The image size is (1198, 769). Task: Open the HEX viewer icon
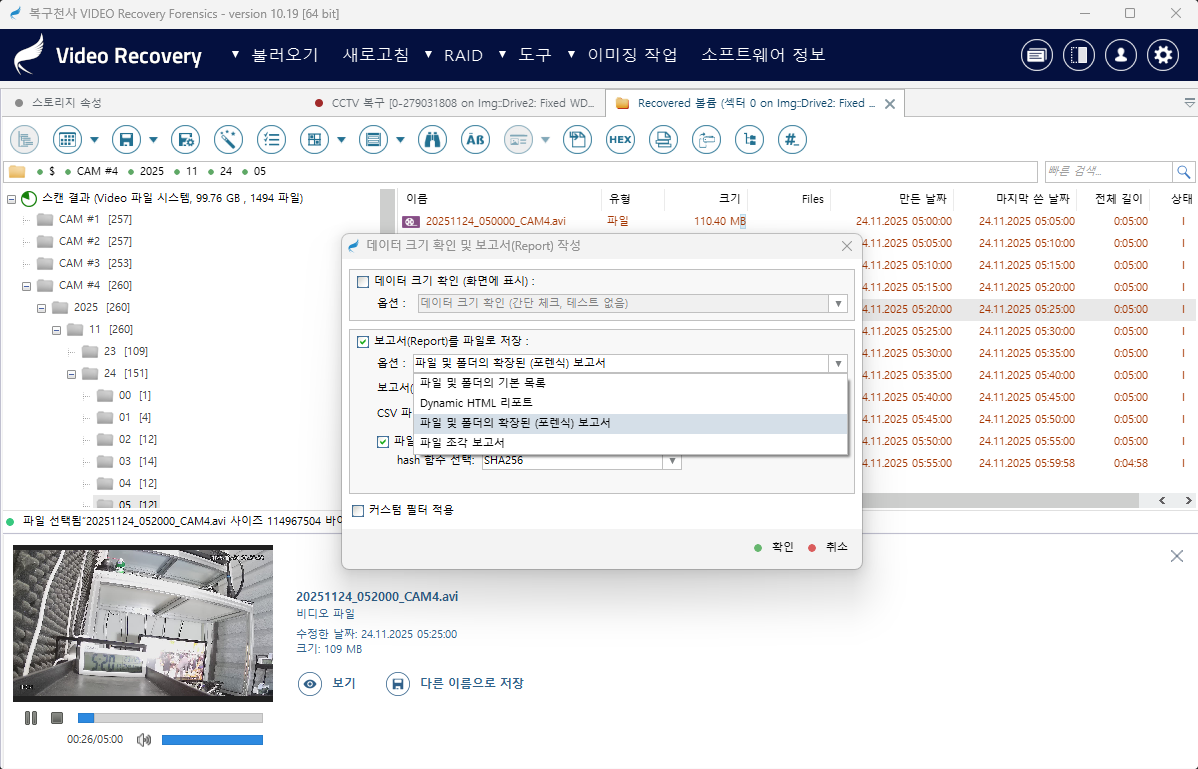tap(620, 140)
